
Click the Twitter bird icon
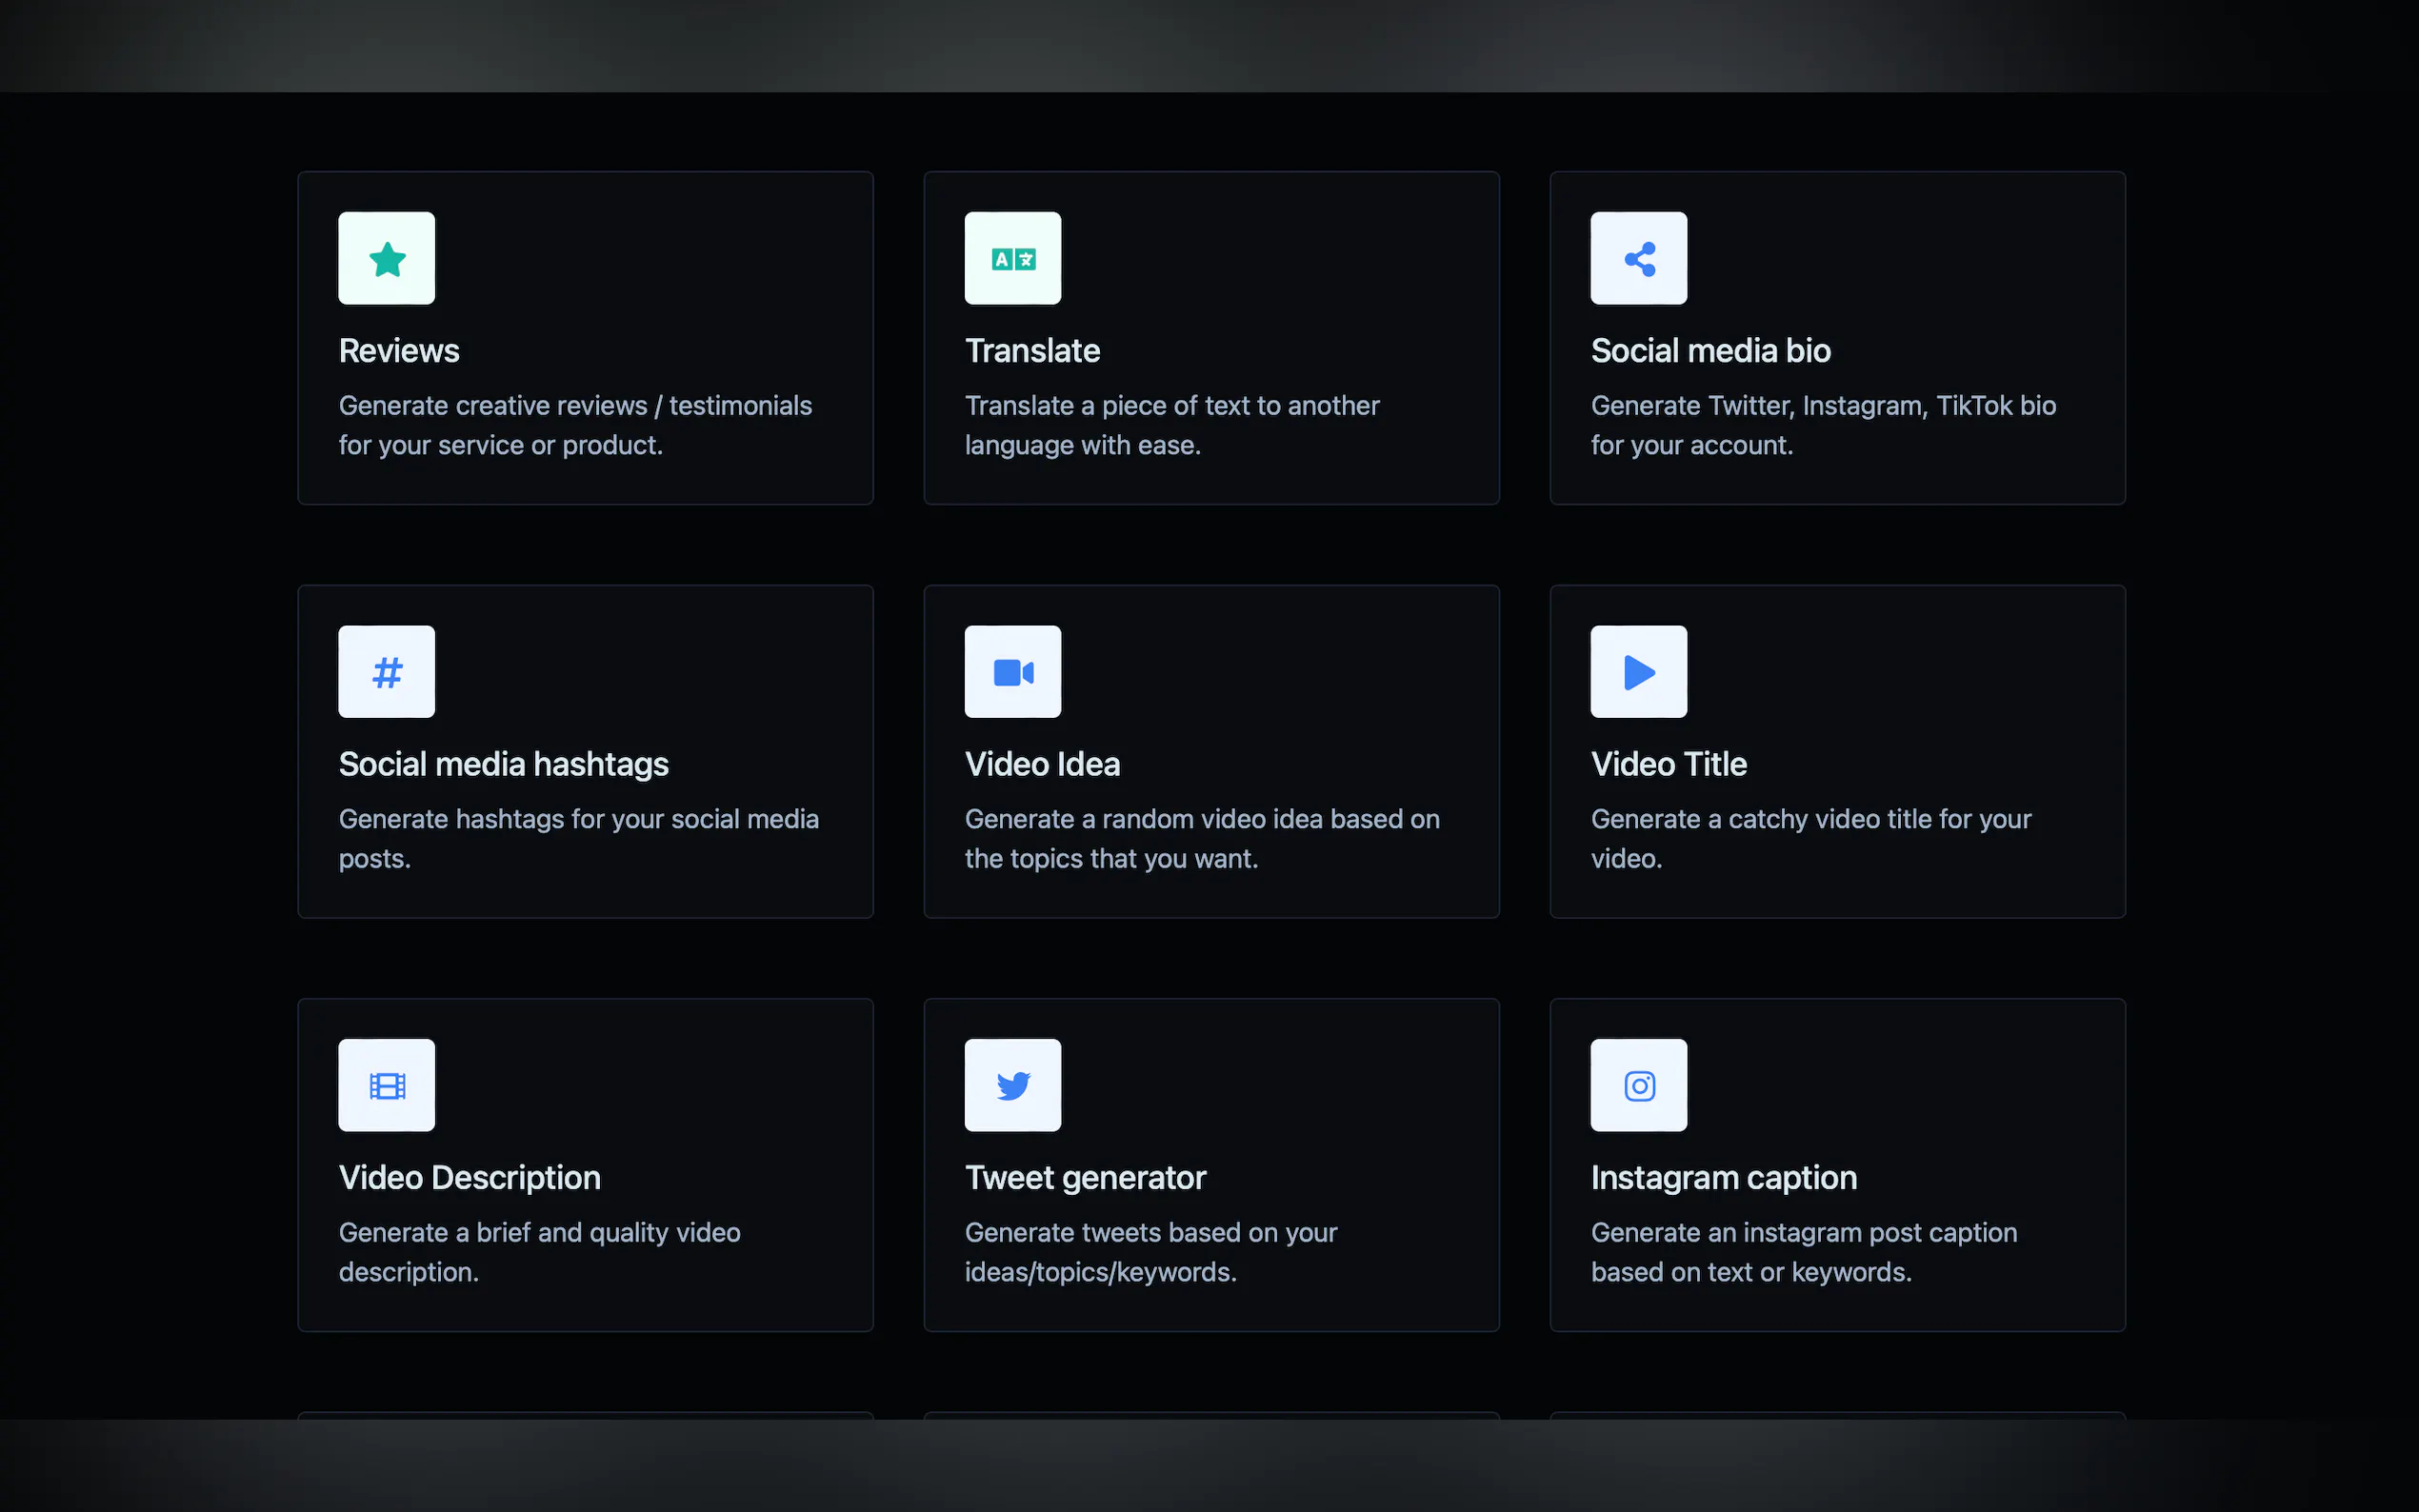1012,1085
